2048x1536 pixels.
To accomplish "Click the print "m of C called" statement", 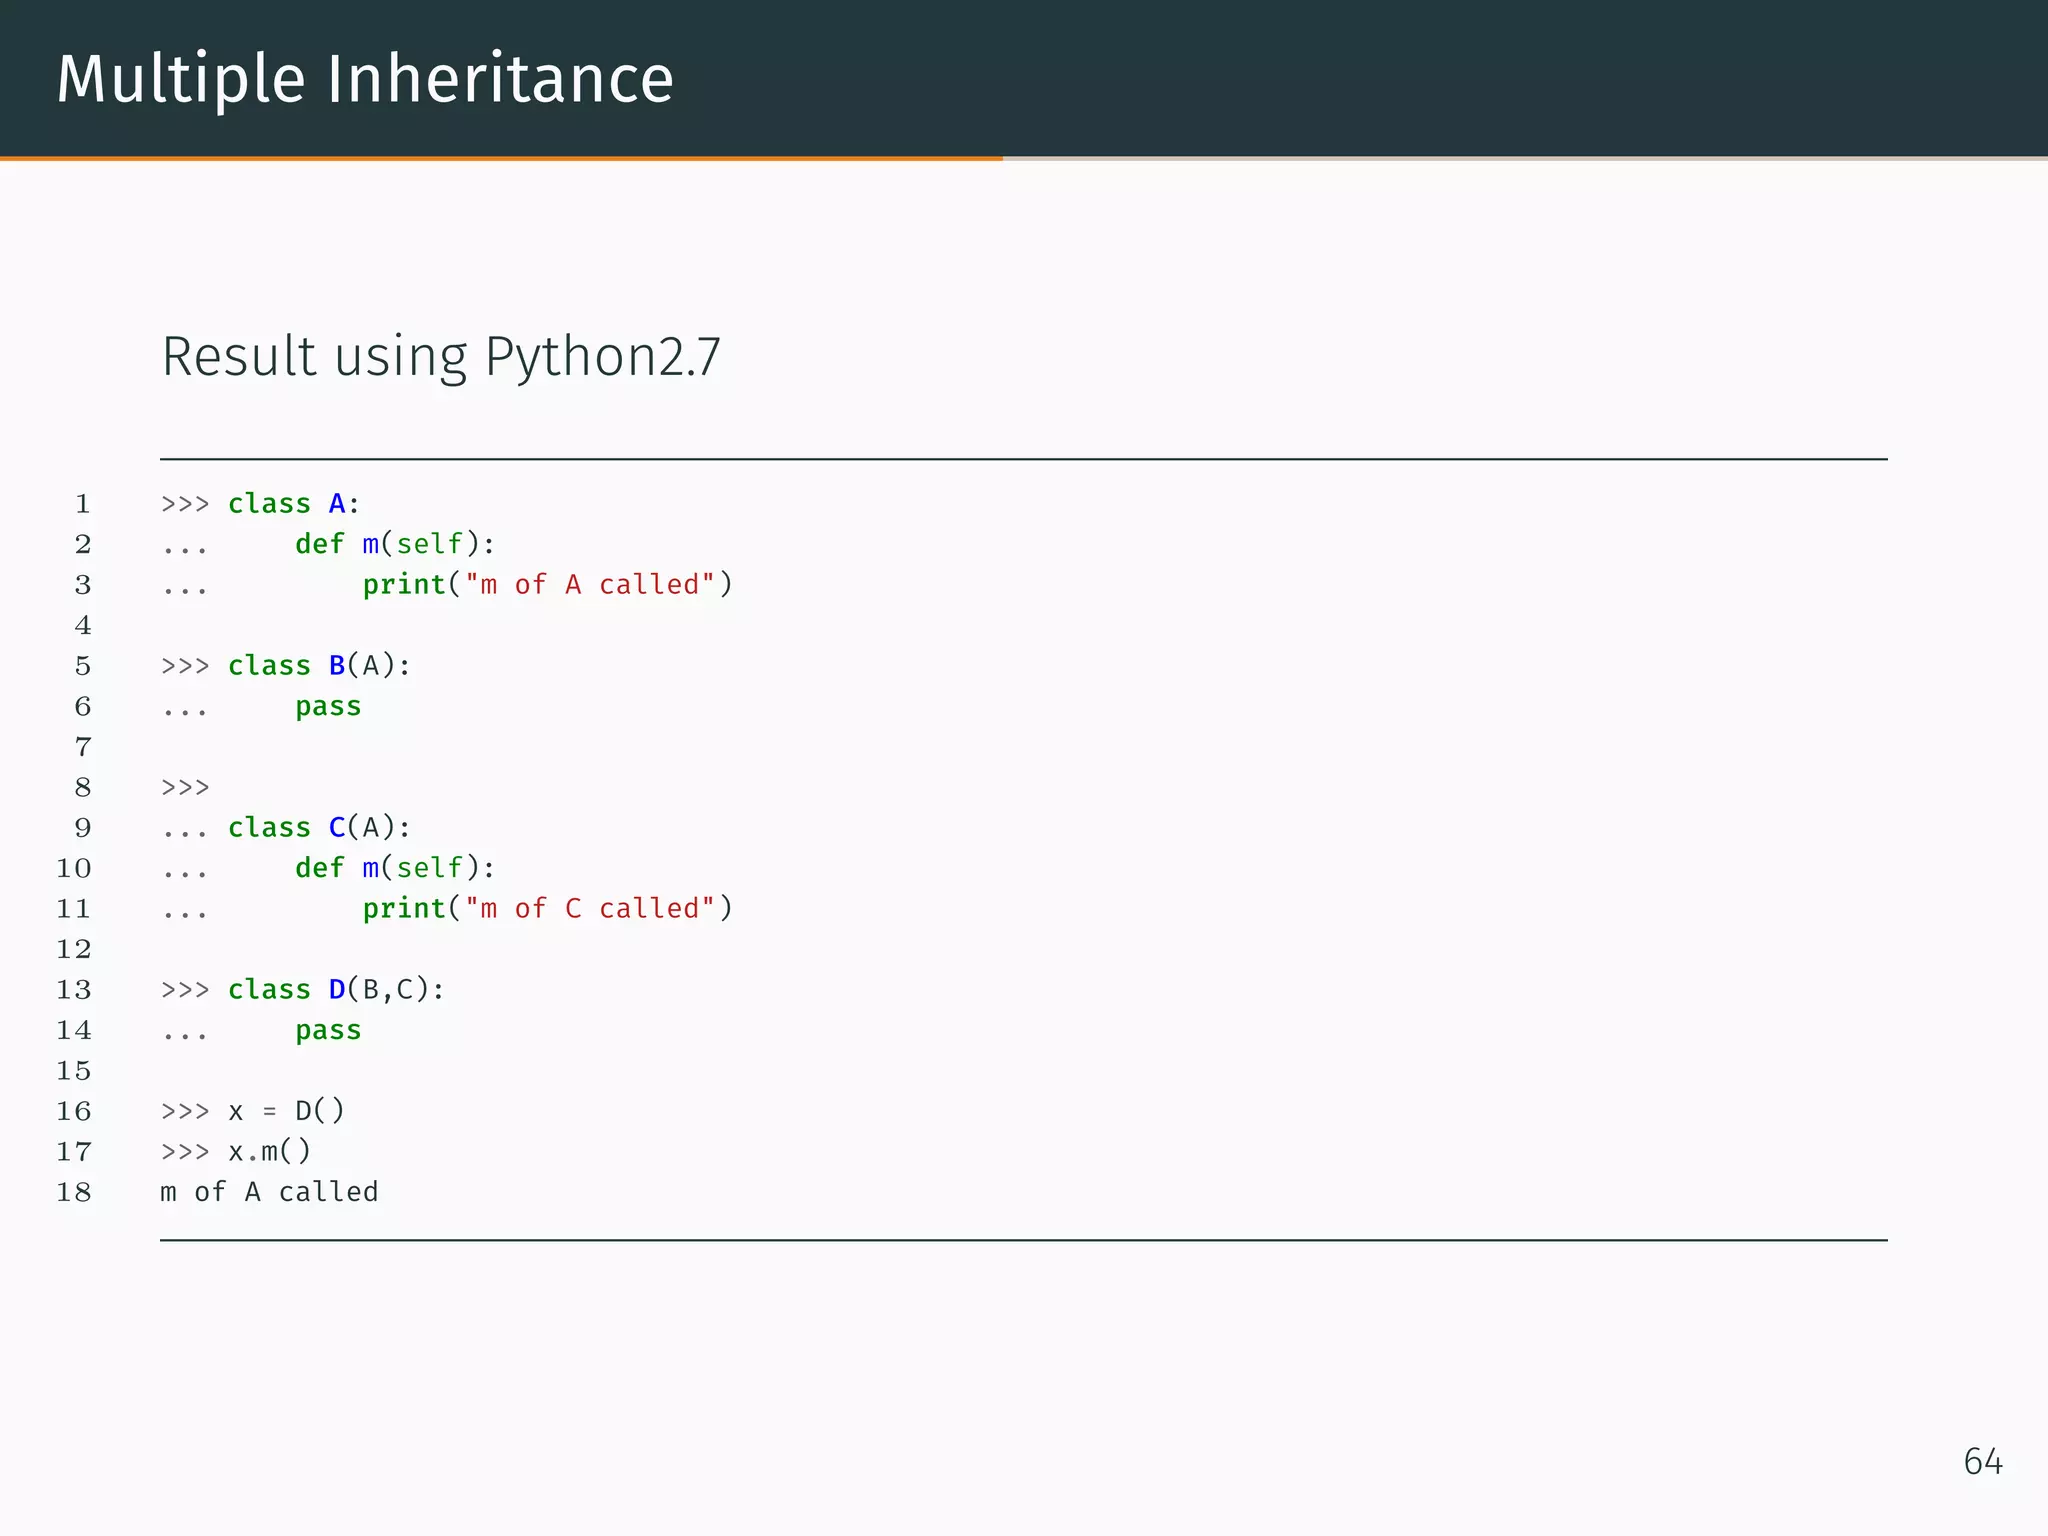I will point(548,909).
